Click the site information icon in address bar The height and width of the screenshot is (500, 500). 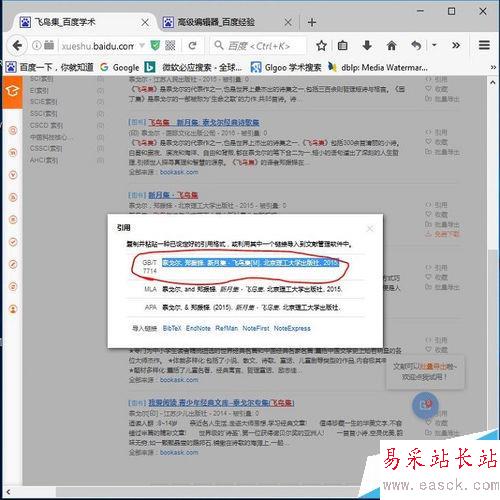[37, 45]
